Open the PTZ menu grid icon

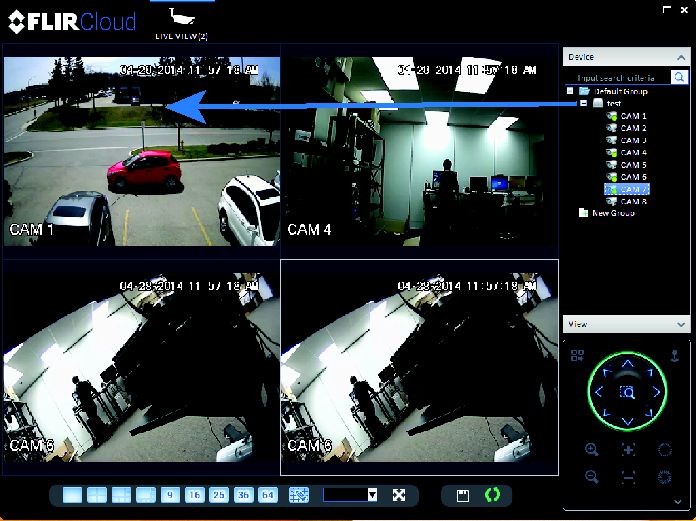coord(577,355)
